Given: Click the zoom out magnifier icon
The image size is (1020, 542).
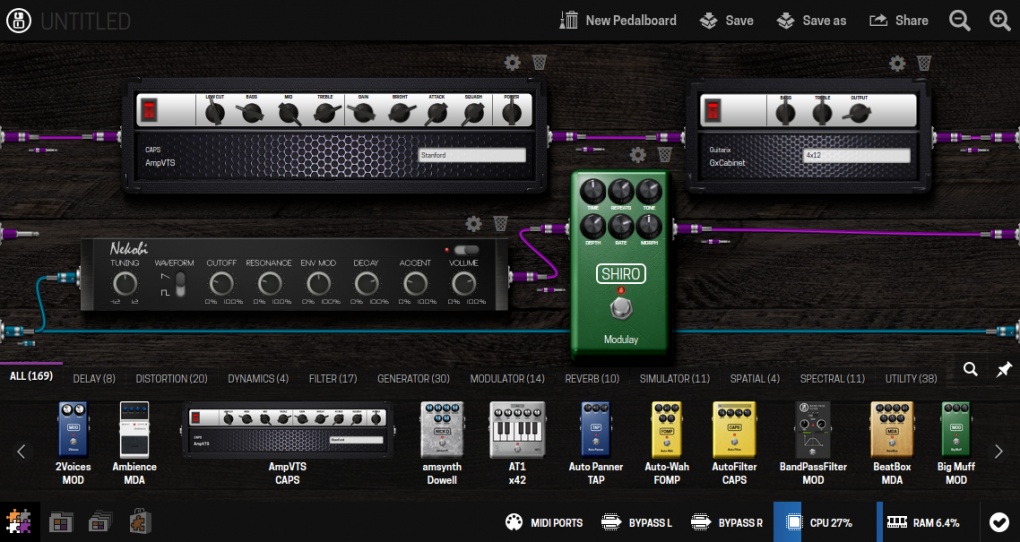Looking at the screenshot, I should (959, 20).
